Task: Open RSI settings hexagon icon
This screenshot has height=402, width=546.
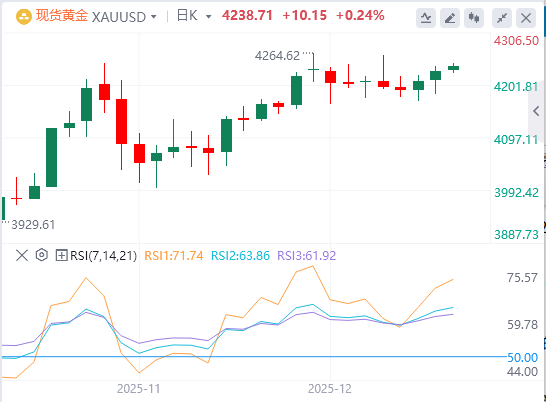Action: (42, 255)
